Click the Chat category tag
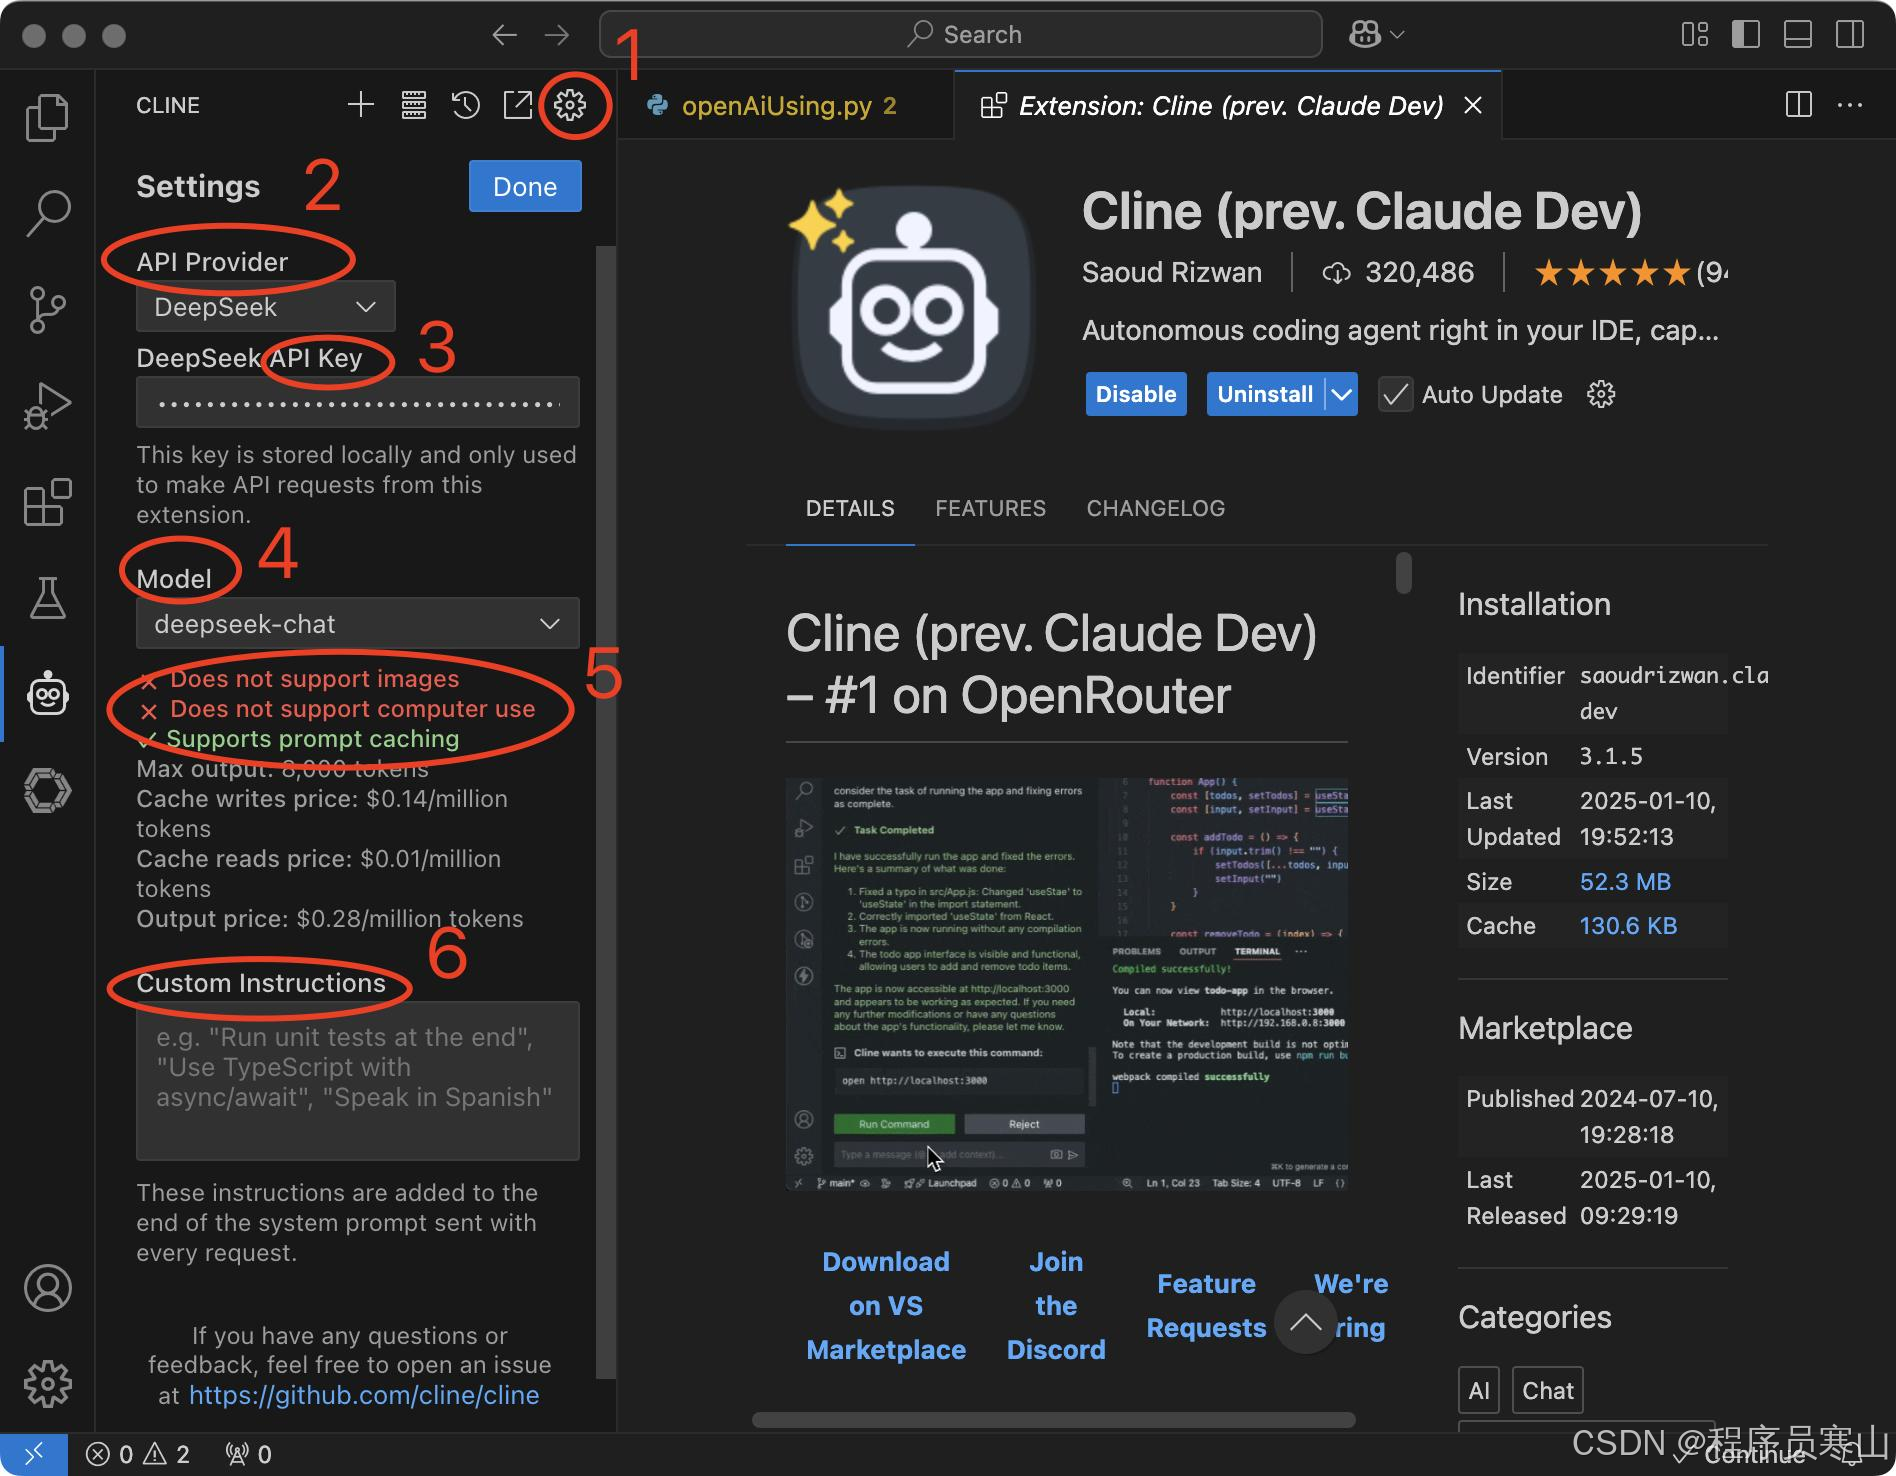This screenshot has height=1476, width=1896. tap(1547, 1391)
